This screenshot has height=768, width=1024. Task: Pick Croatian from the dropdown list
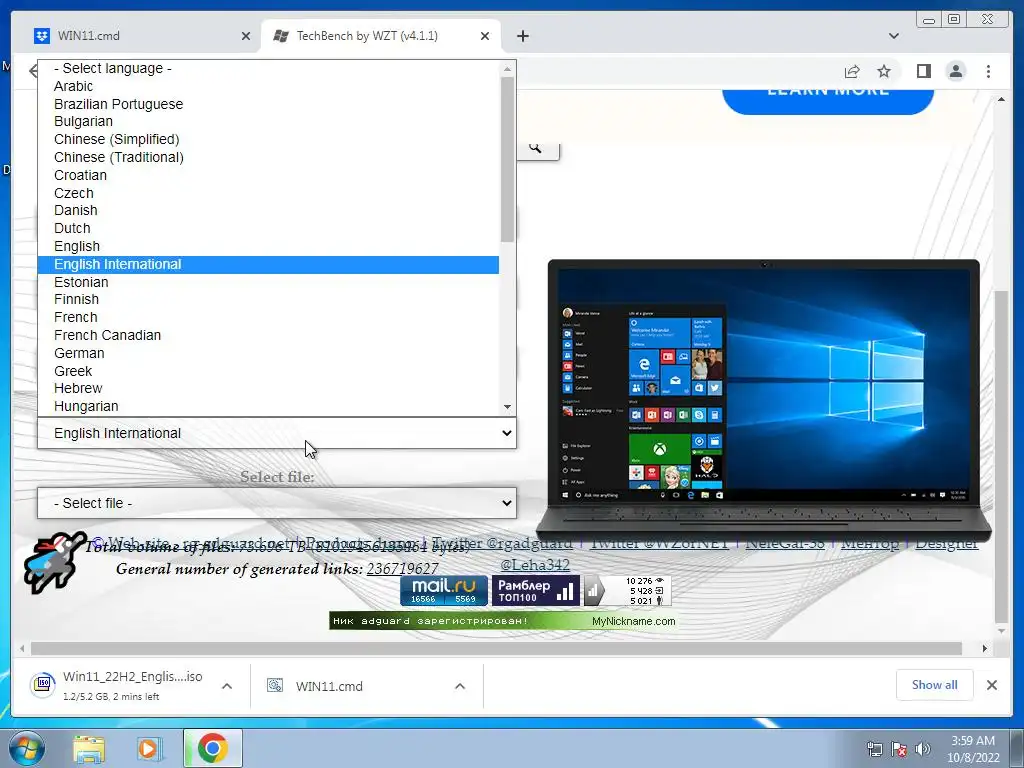click(x=268, y=175)
